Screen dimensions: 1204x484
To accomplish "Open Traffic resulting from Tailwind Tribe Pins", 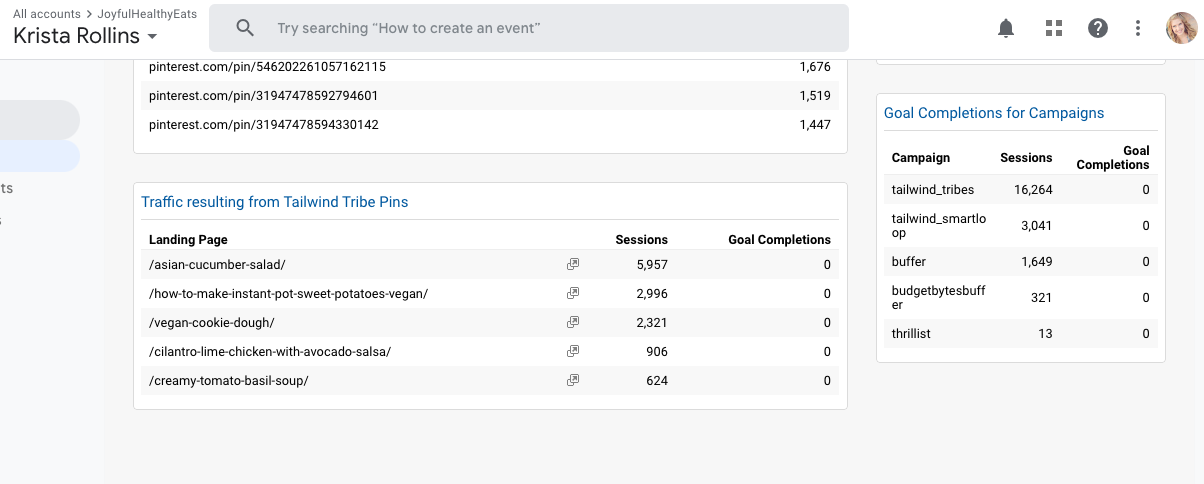I will 274,202.
